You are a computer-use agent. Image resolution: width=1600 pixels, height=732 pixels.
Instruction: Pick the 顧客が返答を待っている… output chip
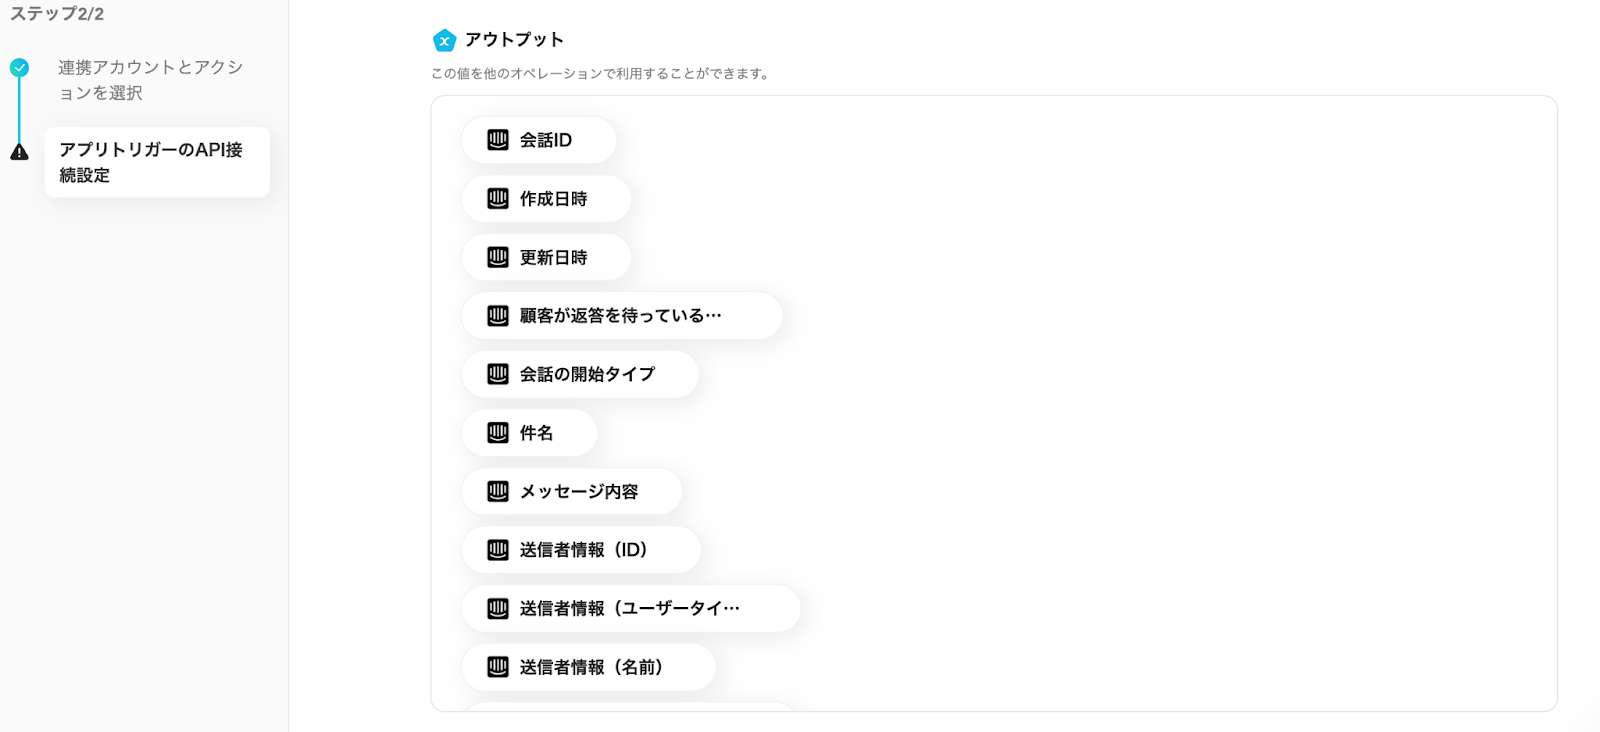[620, 316]
